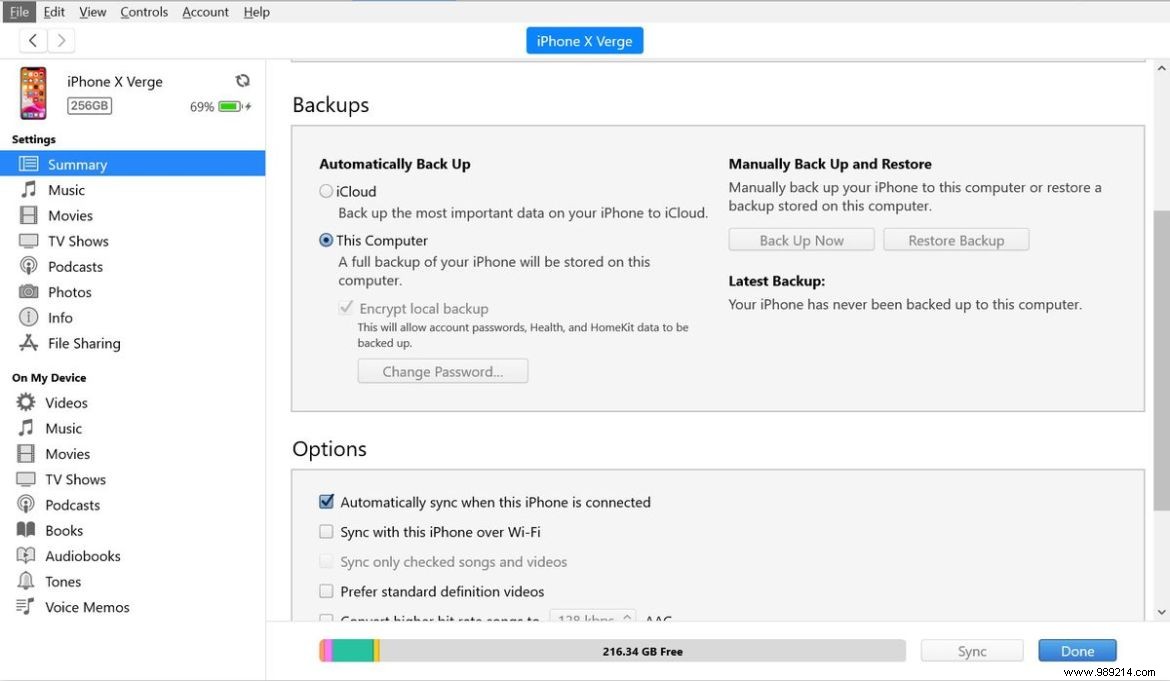Click the Back Up Now button

801,239
